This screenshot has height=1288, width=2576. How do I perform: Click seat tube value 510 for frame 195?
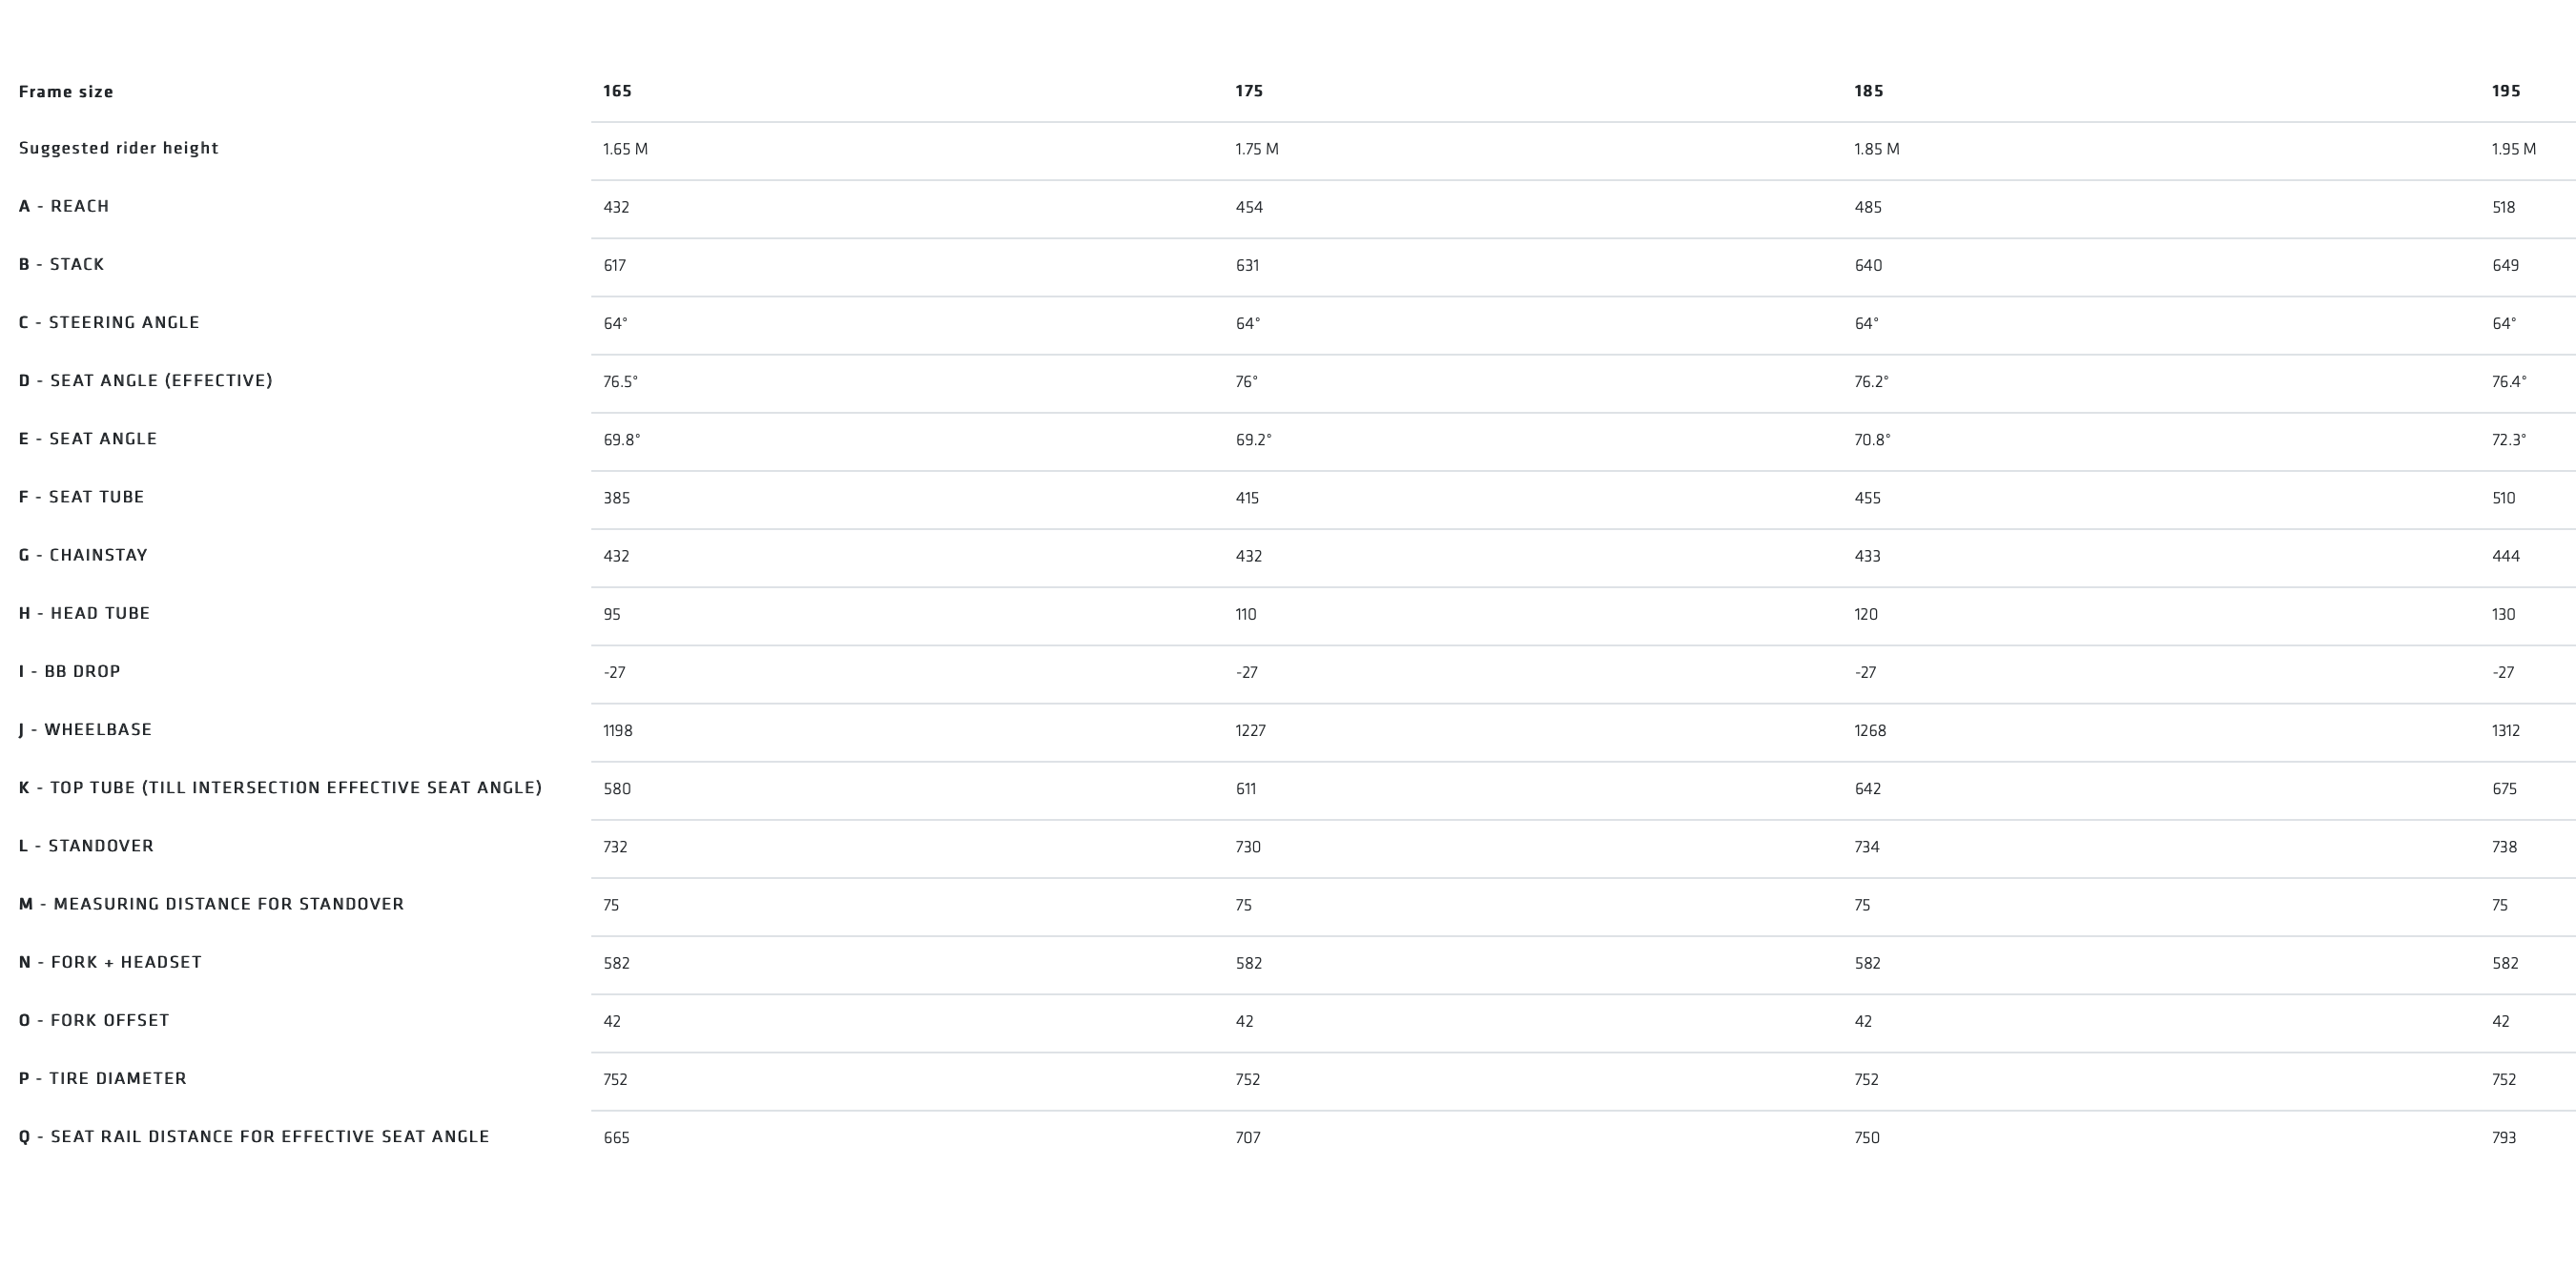coord(2503,498)
